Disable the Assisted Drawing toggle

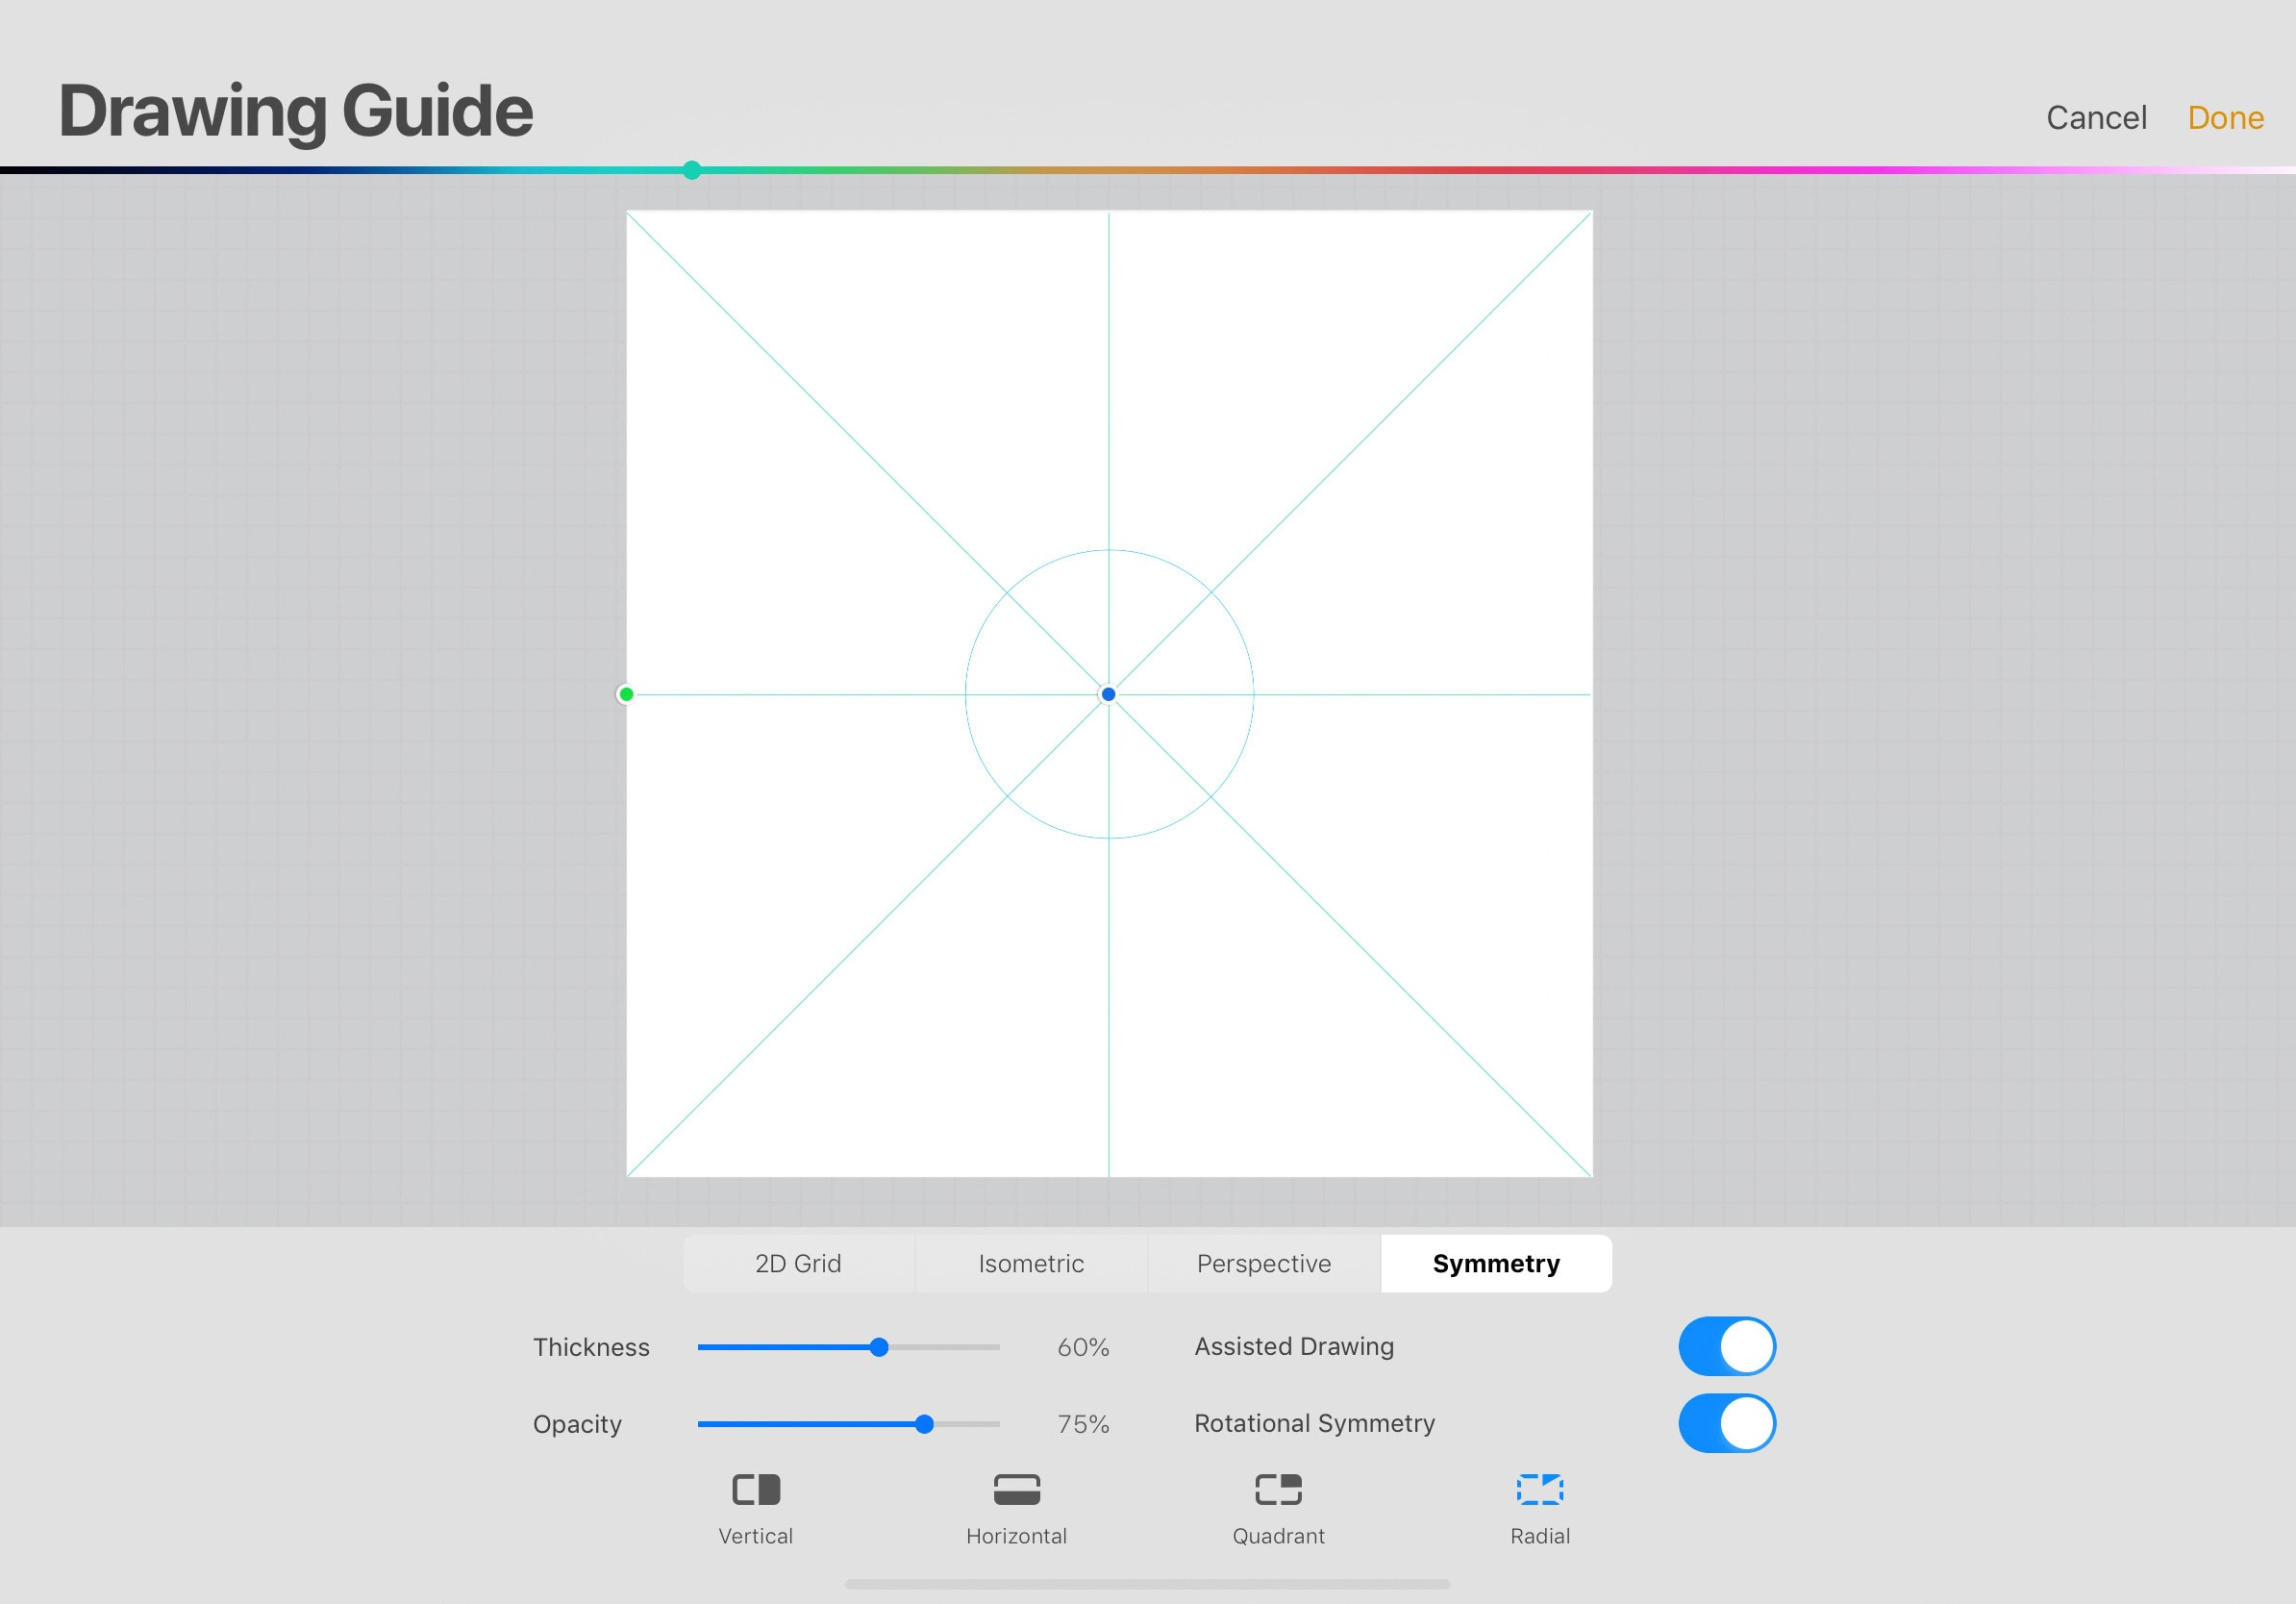point(1726,1346)
